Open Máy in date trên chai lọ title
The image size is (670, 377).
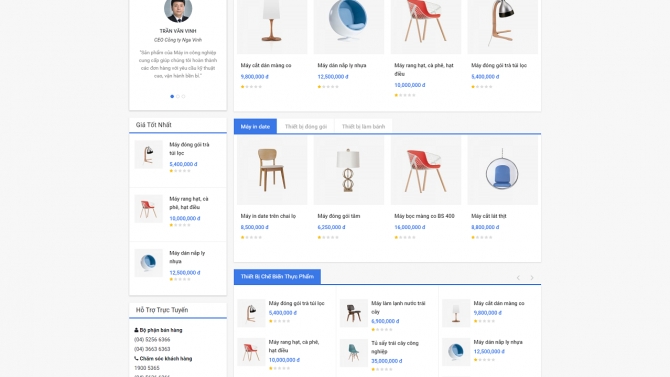tap(268, 216)
